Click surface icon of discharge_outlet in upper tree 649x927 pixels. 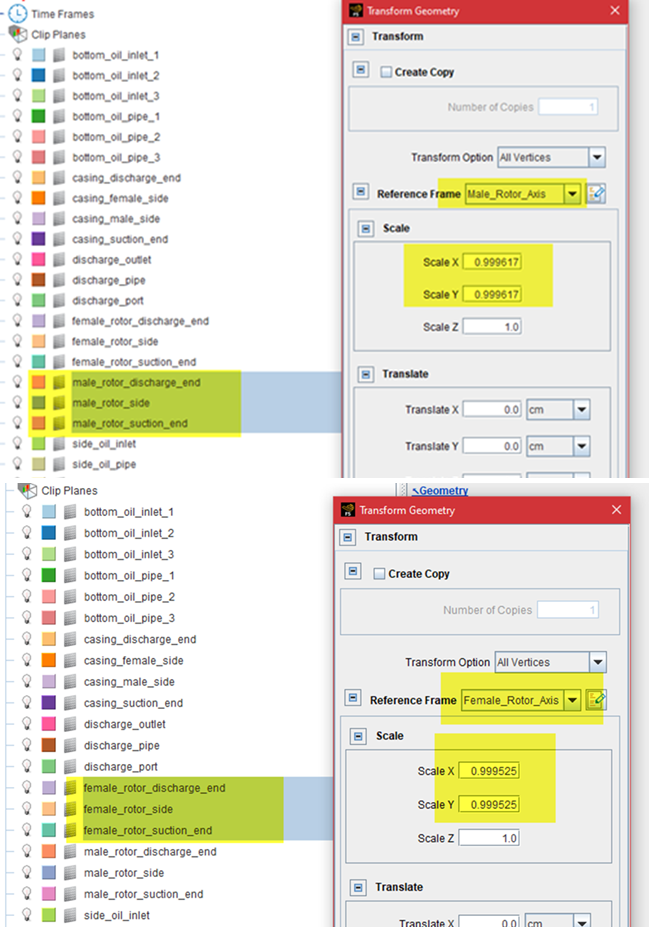pyautogui.click(x=59, y=260)
